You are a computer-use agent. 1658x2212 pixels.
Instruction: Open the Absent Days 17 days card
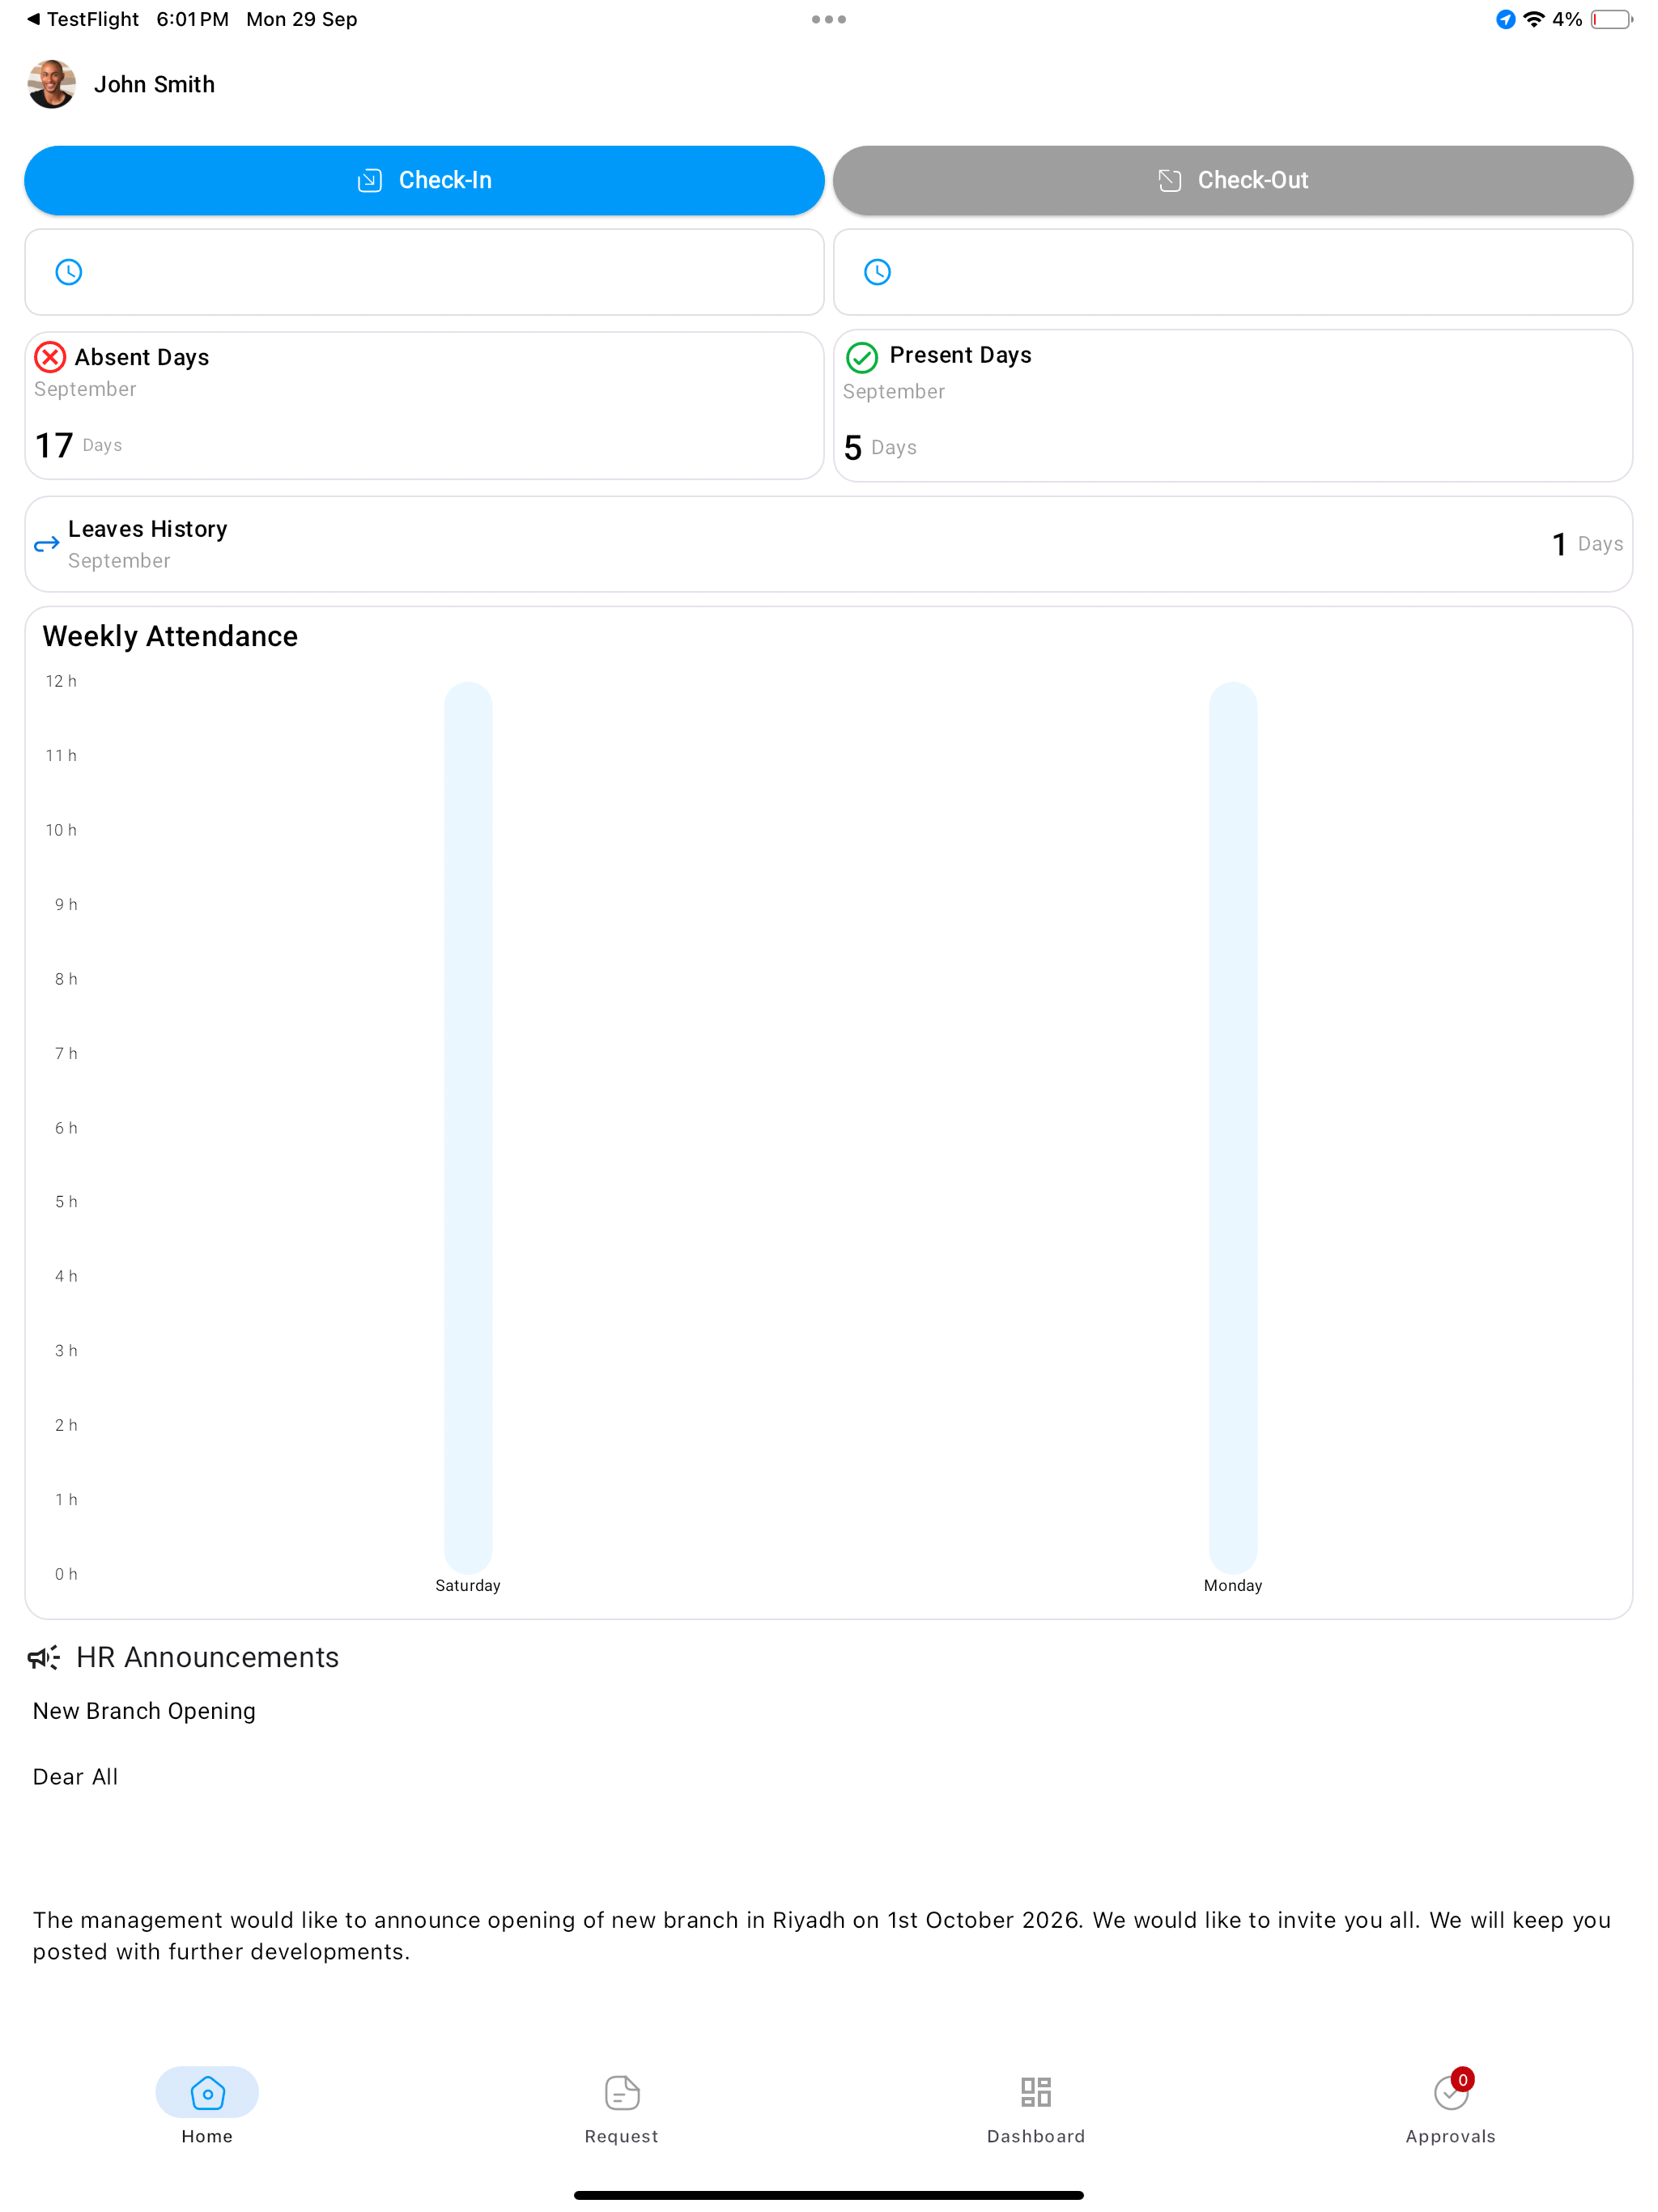pos(424,405)
